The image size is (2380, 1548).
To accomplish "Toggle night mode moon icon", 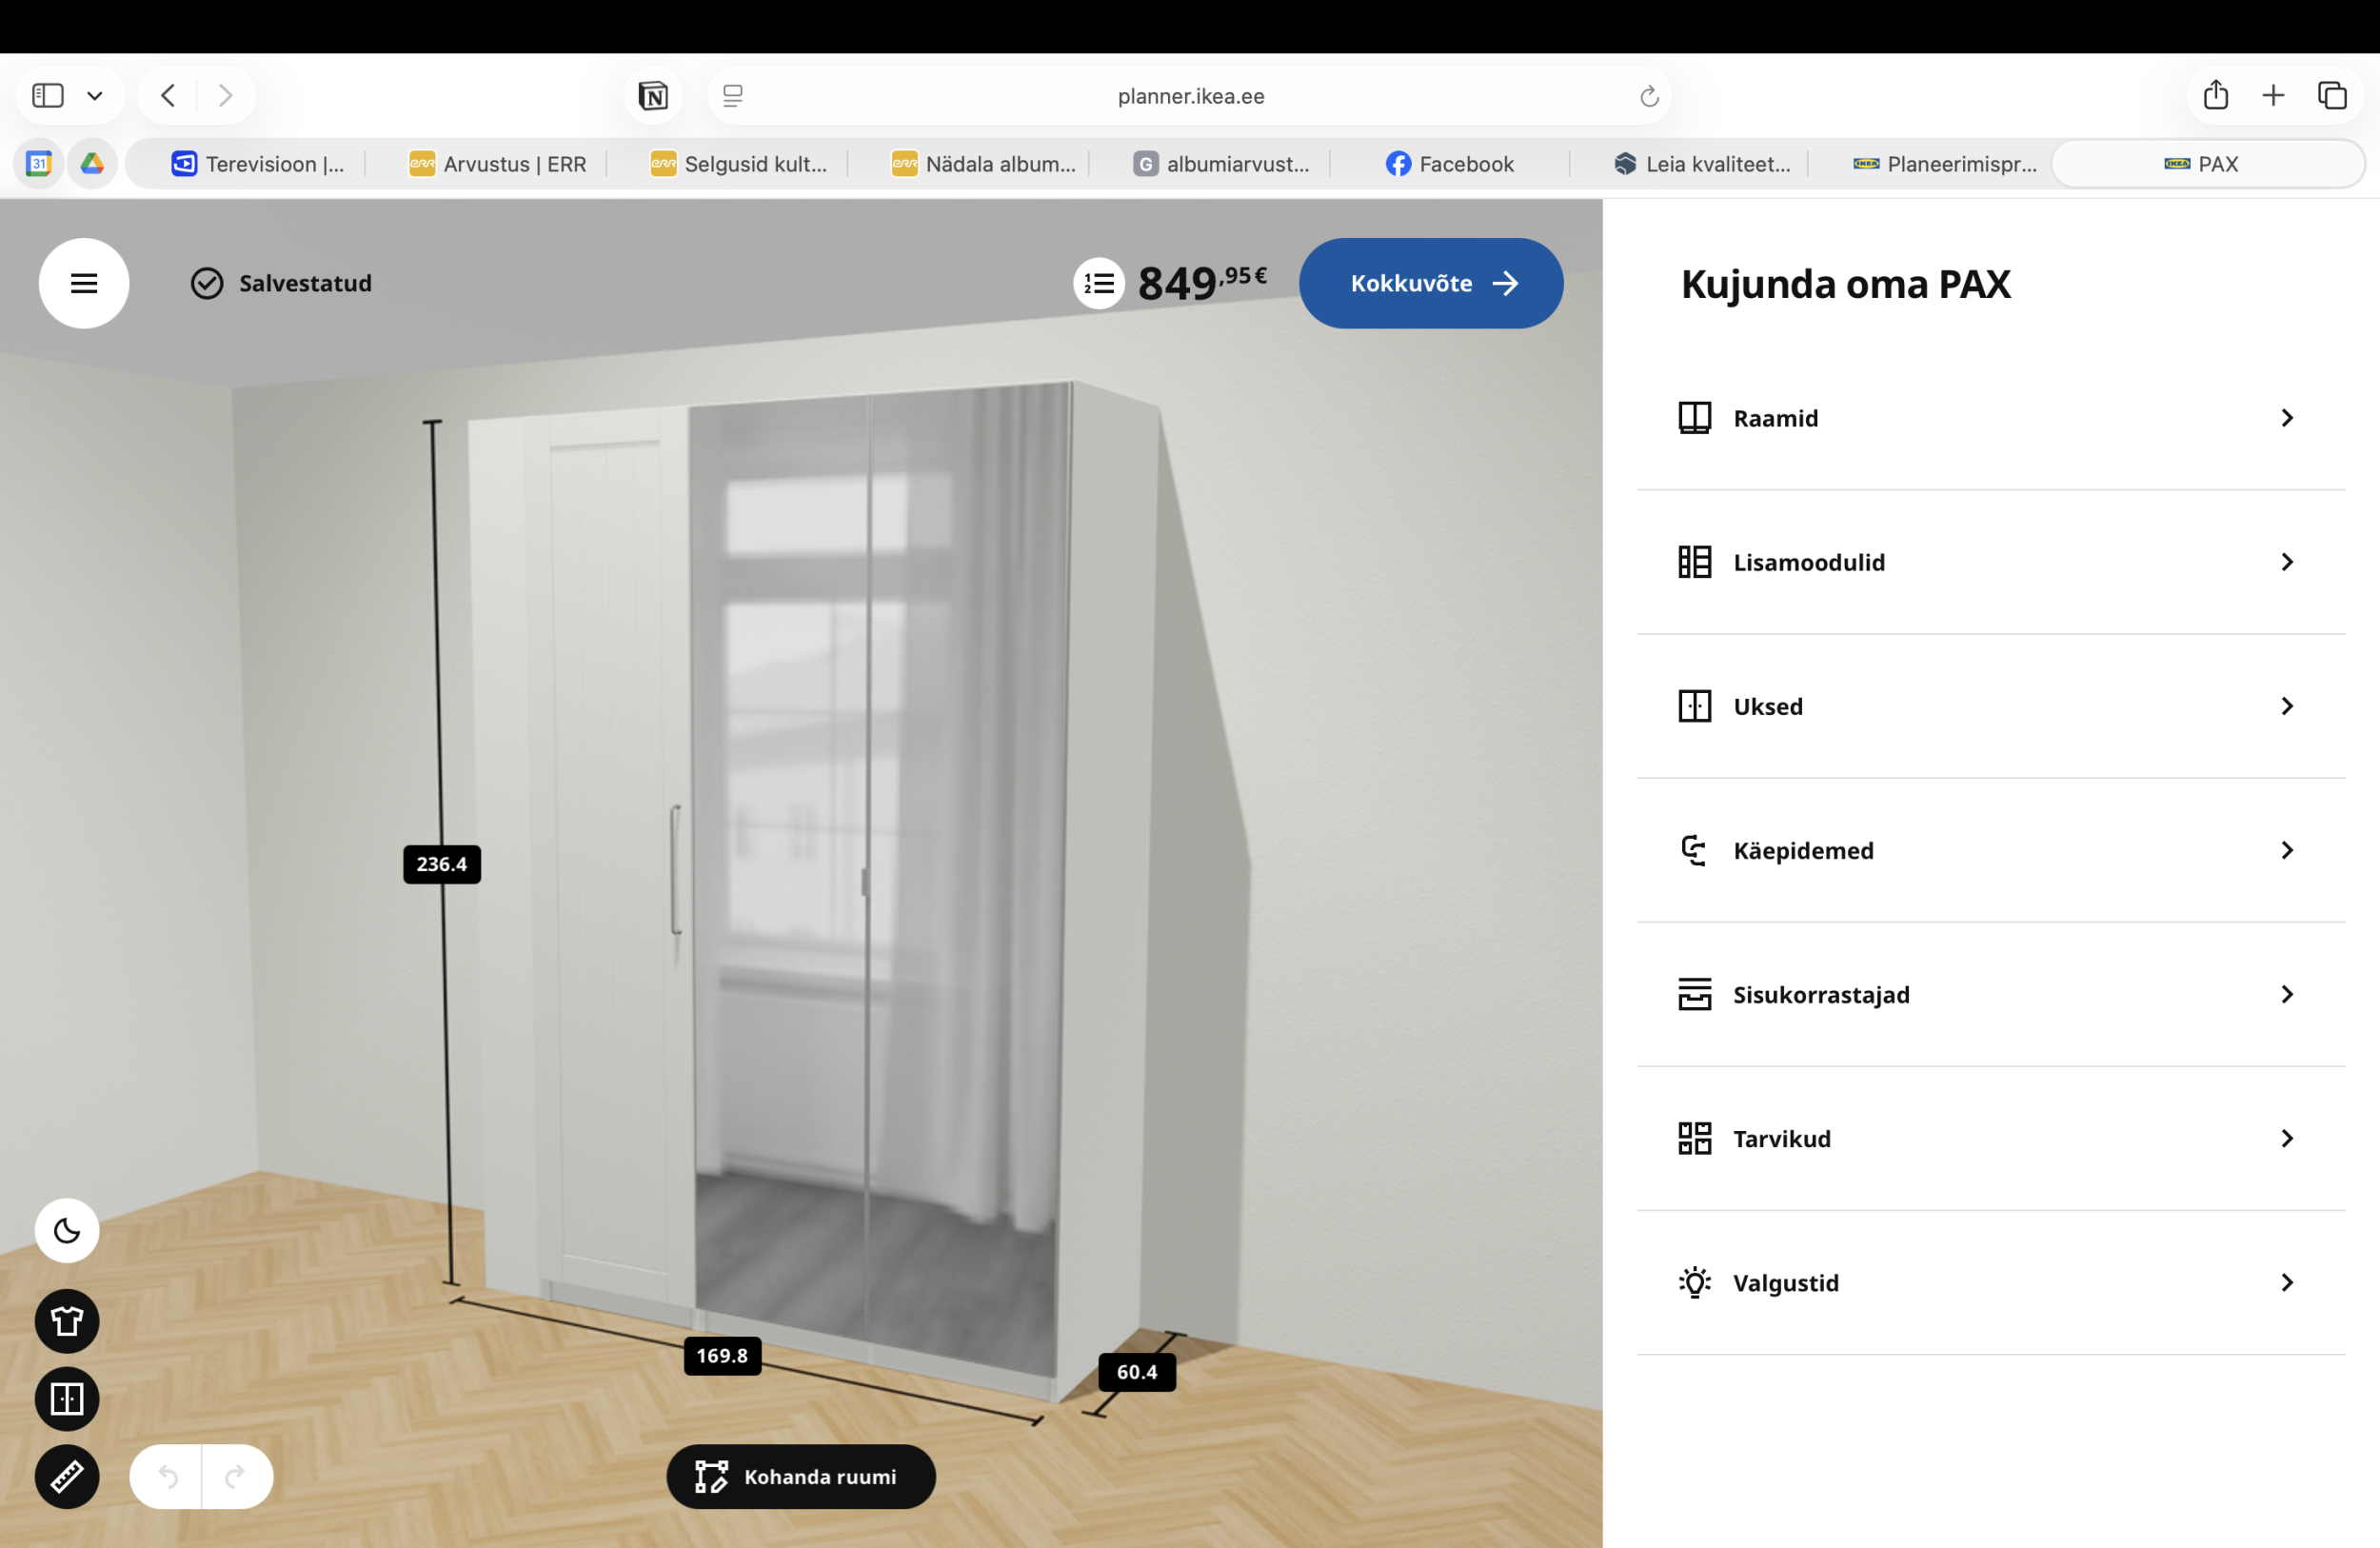I will point(67,1230).
